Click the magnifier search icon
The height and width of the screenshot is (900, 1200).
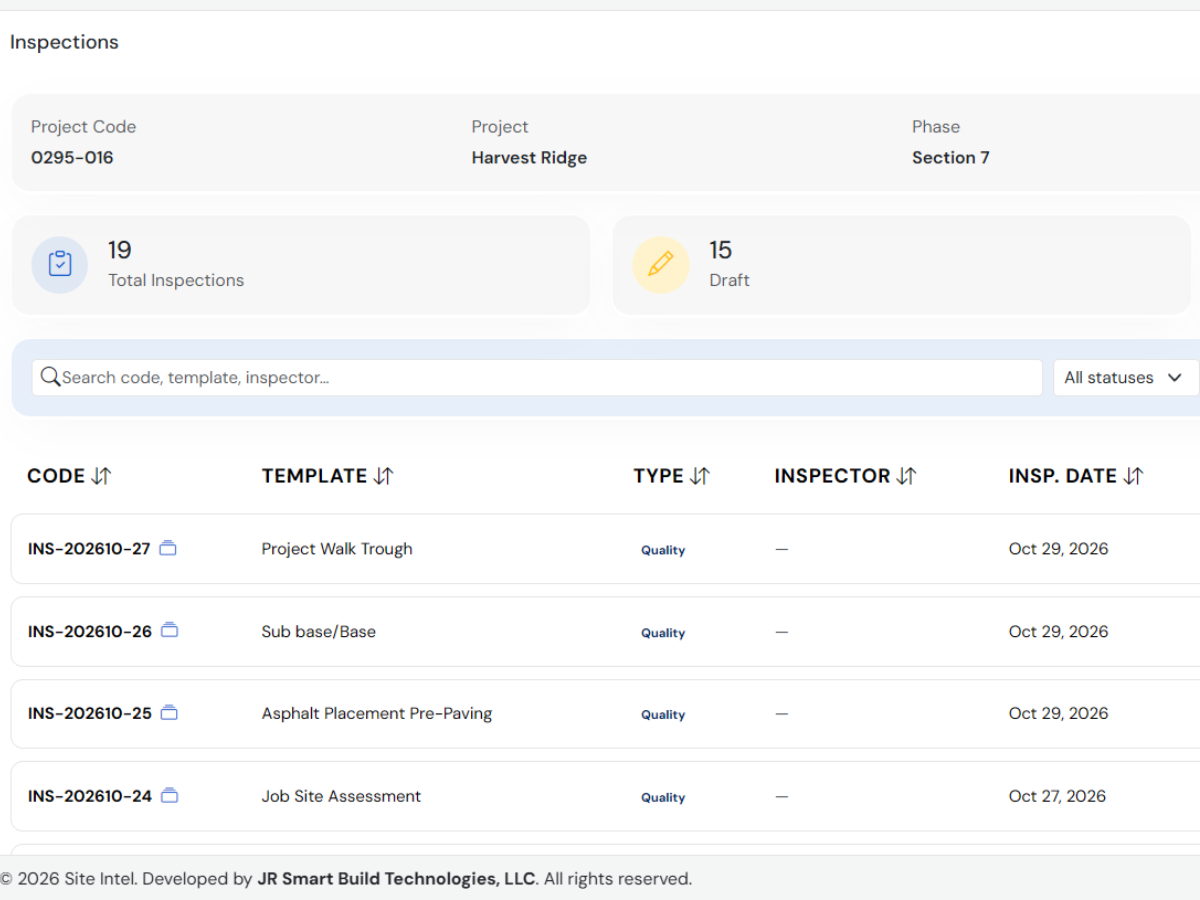pos(50,377)
